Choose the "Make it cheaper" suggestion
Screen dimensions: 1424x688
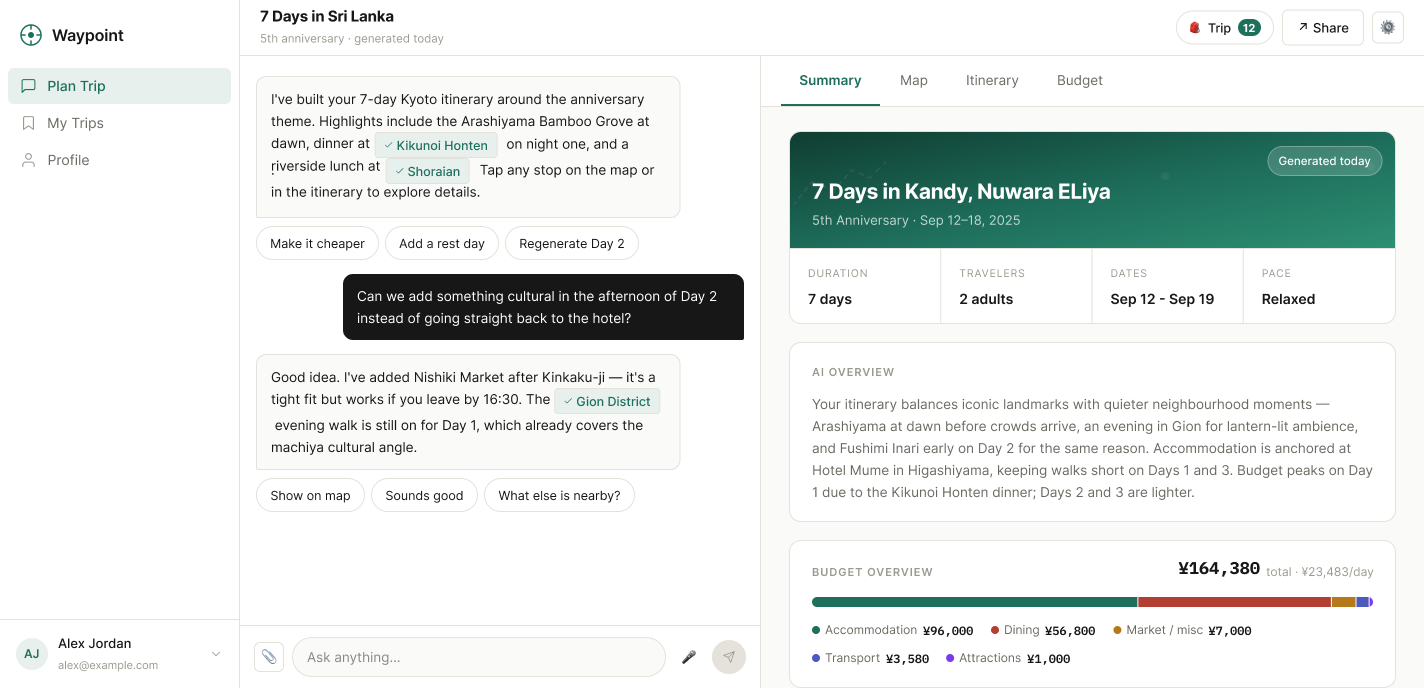click(x=317, y=244)
